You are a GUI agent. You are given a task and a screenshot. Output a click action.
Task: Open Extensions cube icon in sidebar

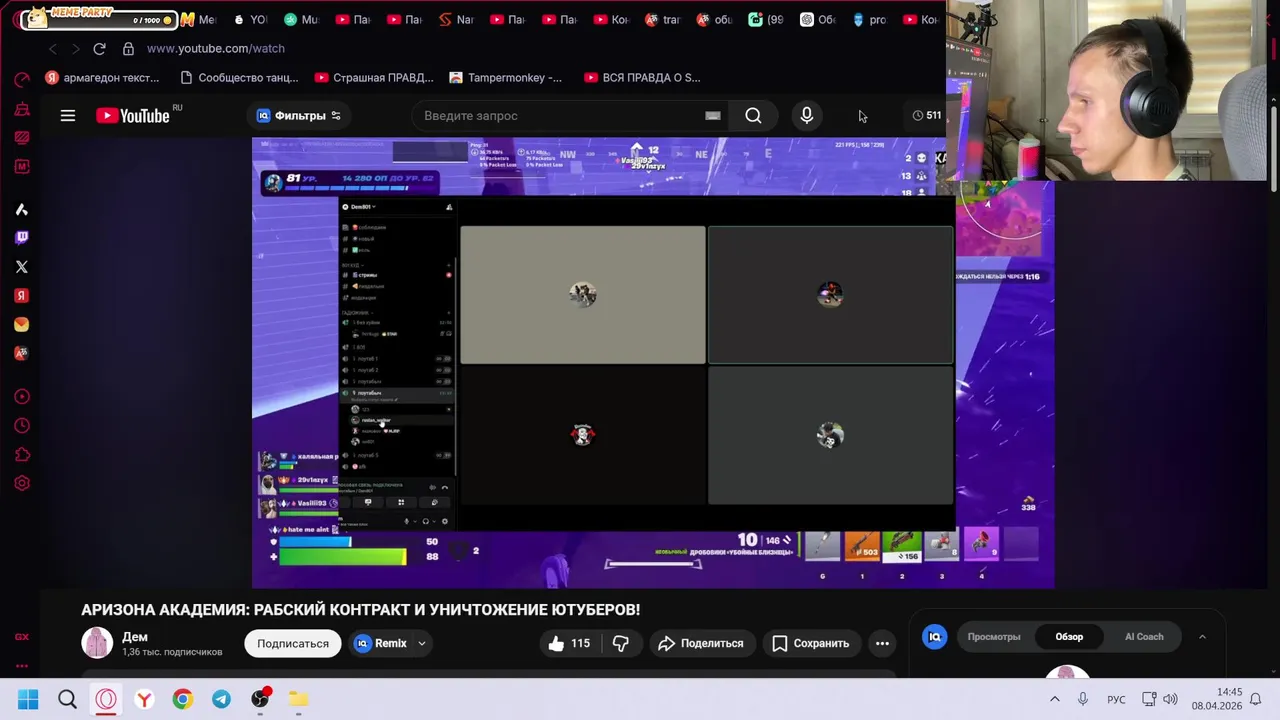click(22, 455)
